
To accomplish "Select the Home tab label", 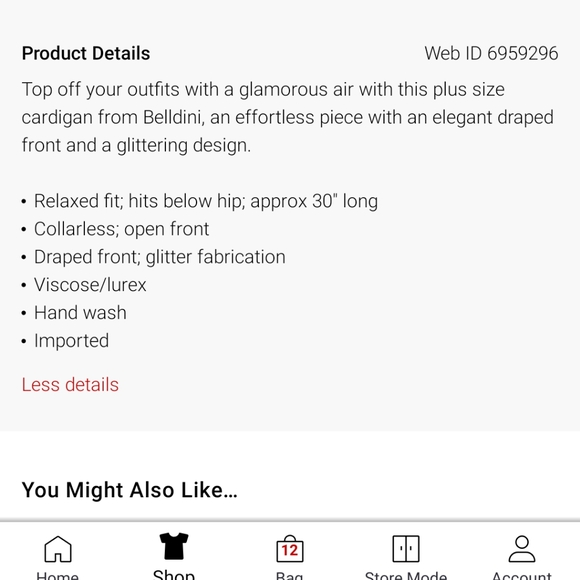I will point(57,576).
